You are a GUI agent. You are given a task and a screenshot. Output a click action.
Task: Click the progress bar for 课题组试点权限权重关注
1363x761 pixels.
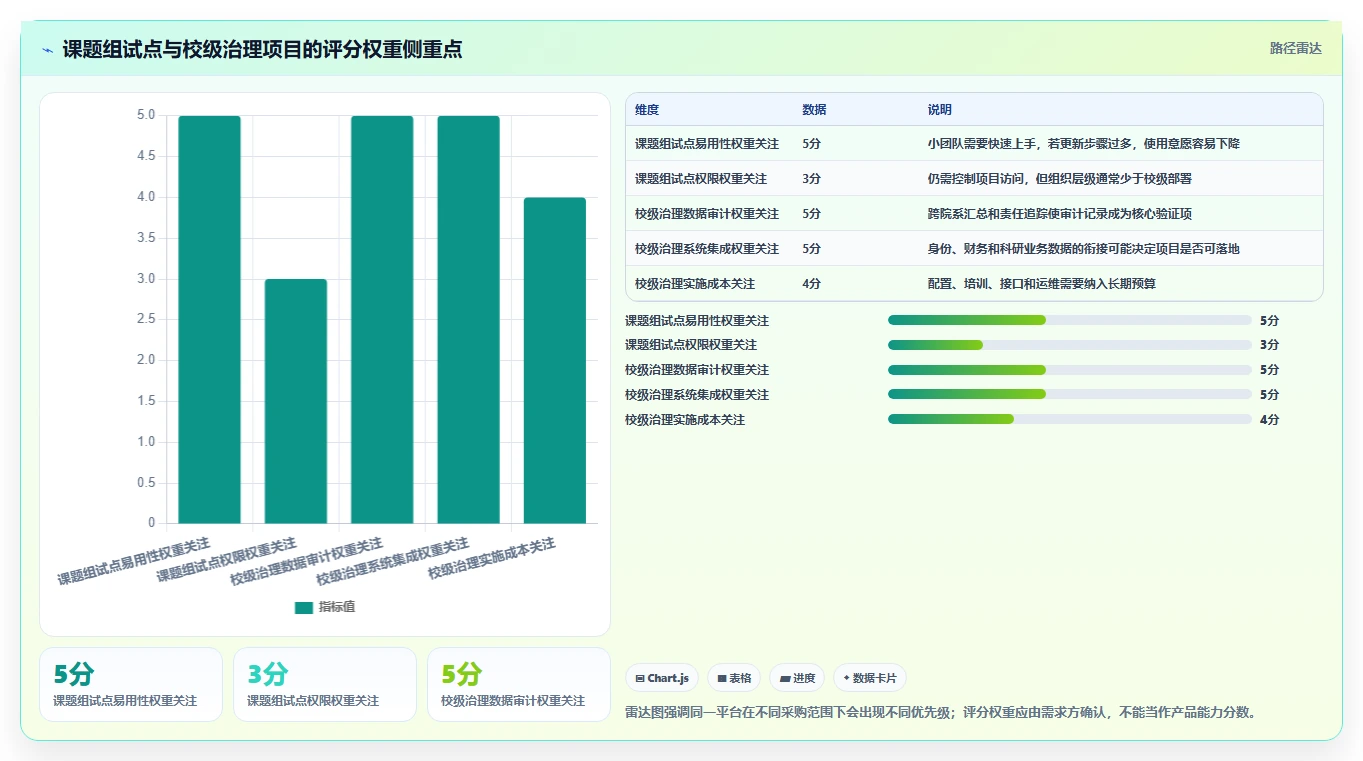click(1070, 345)
